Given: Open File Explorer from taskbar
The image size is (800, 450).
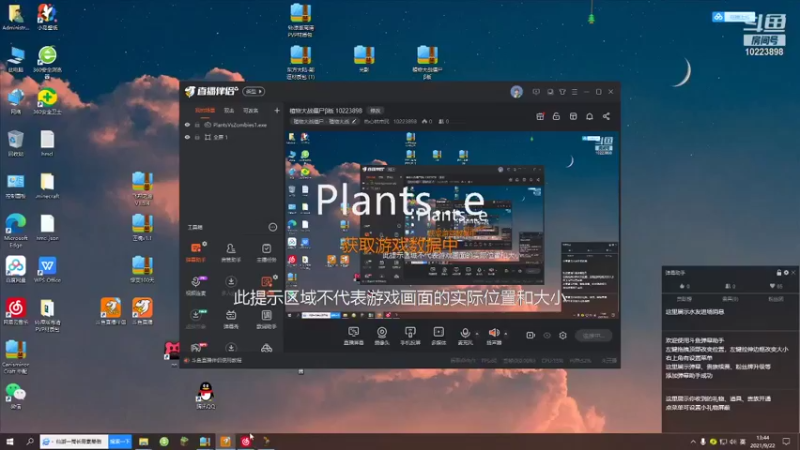Looking at the screenshot, I should coord(143,441).
